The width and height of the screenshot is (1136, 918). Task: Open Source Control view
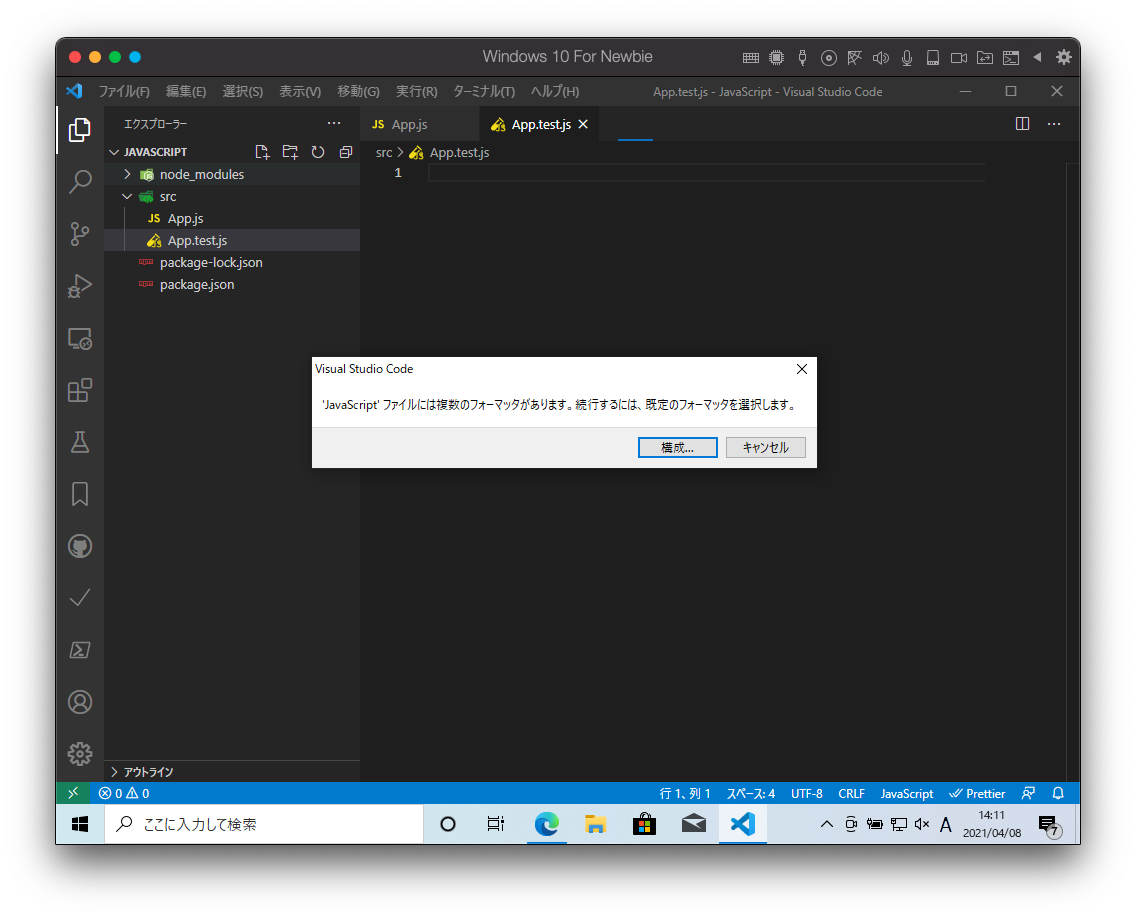point(80,233)
